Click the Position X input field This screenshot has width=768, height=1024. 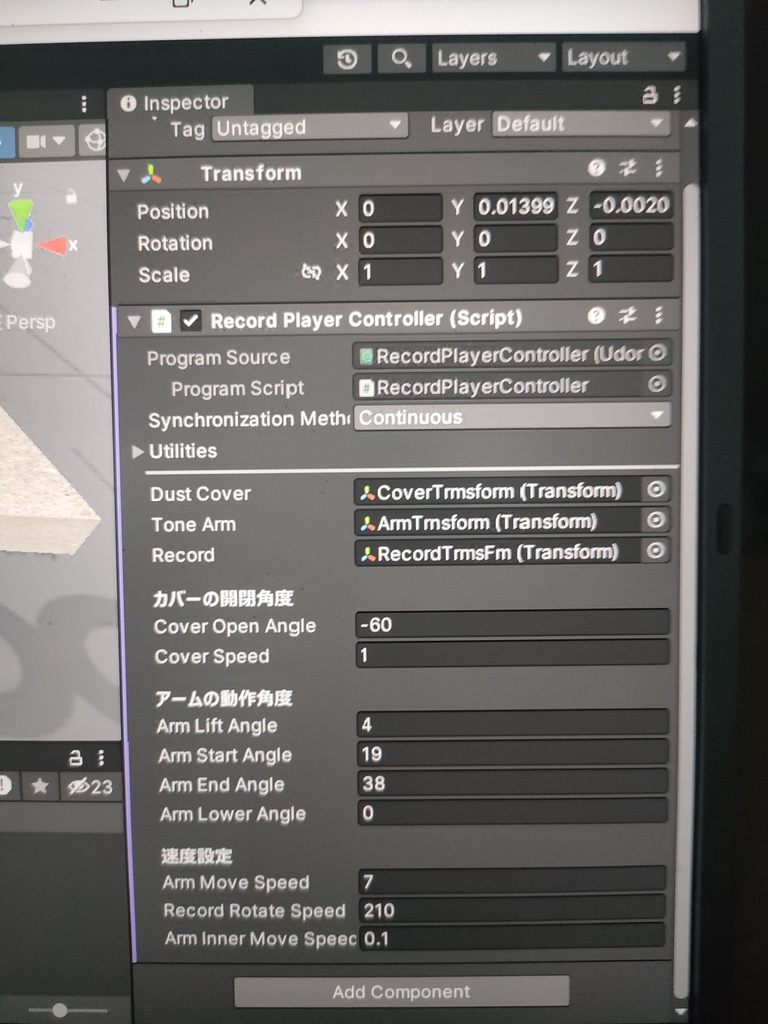point(400,208)
